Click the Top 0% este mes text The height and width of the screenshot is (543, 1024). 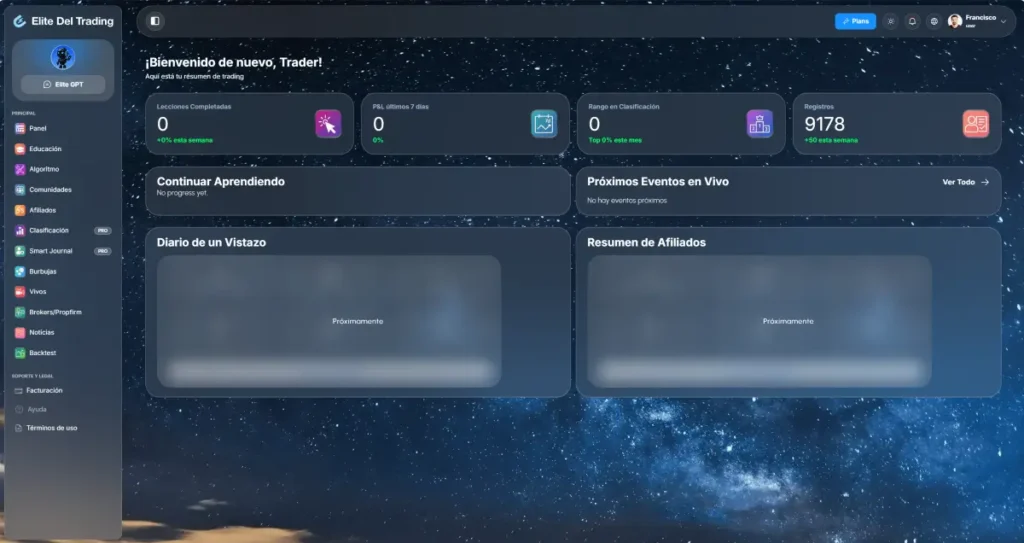tap(615, 140)
